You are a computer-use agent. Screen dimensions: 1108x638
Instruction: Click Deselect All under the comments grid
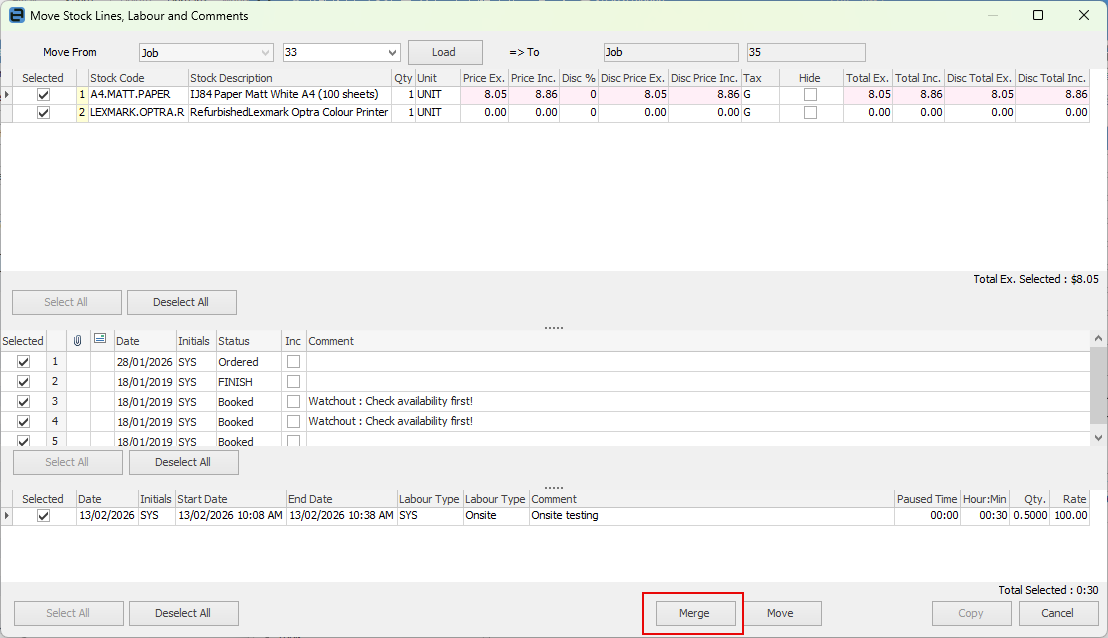point(184,462)
